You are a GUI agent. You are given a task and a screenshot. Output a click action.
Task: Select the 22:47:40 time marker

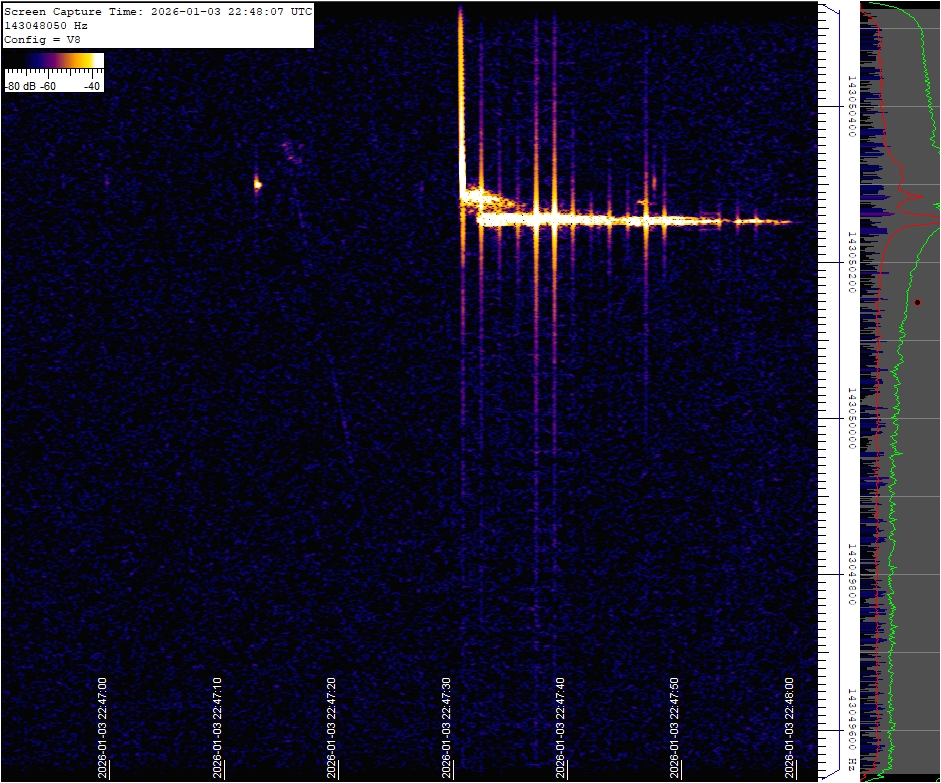(x=560, y=727)
